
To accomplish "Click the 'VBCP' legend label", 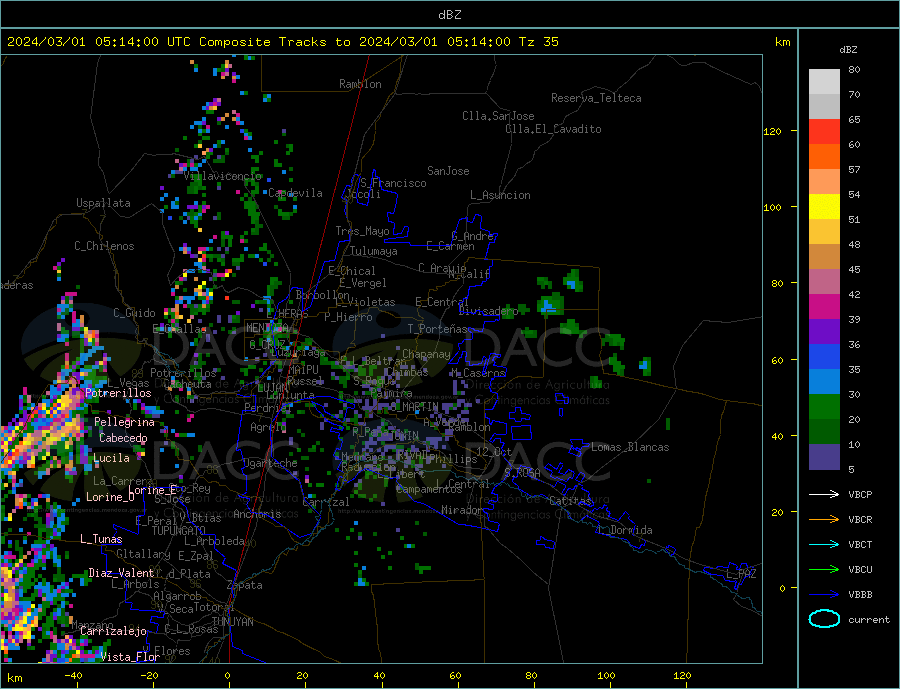I will pyautogui.click(x=860, y=494).
